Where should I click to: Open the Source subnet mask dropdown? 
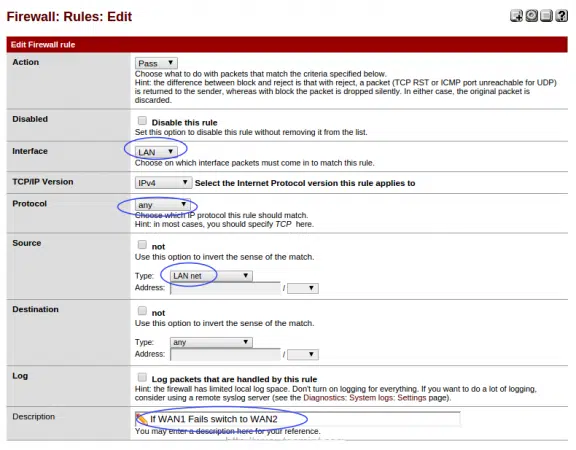point(303,288)
